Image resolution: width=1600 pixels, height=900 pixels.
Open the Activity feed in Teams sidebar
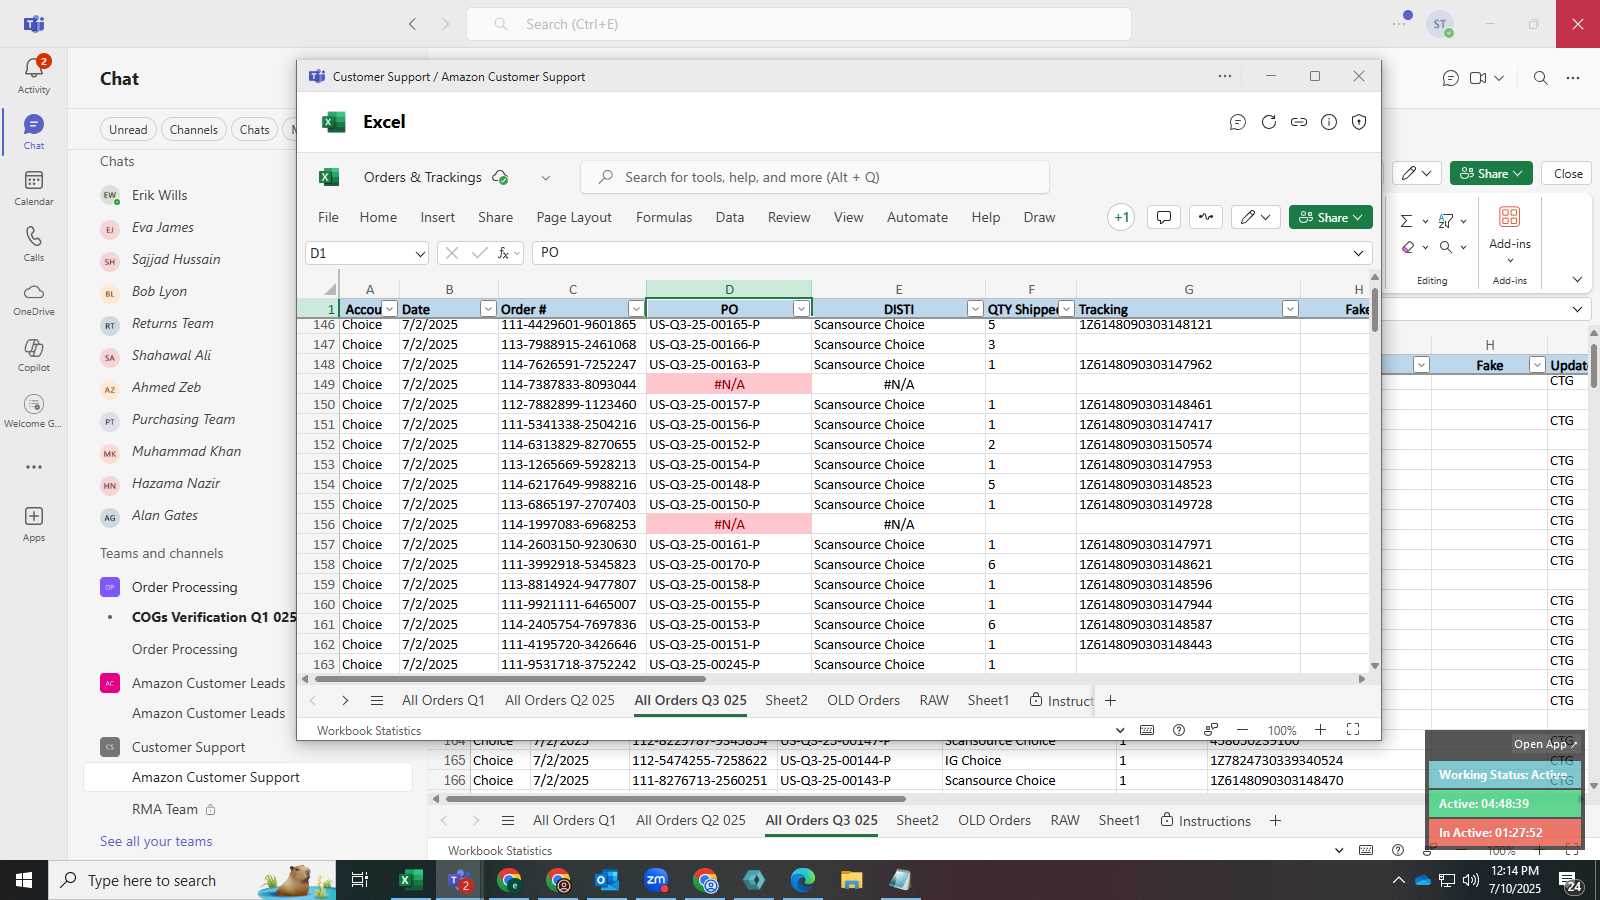coord(33,75)
